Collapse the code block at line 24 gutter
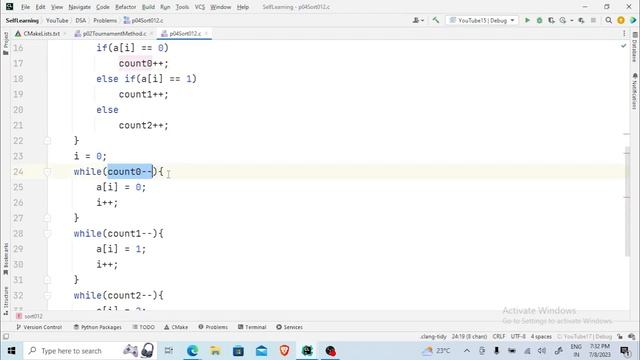Image resolution: width=640 pixels, height=360 pixels. 47,172
